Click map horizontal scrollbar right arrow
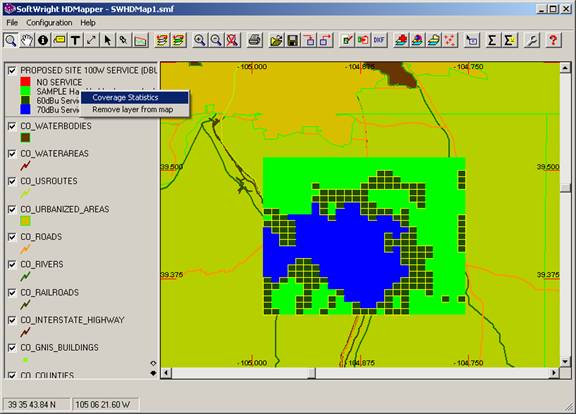 [554, 373]
